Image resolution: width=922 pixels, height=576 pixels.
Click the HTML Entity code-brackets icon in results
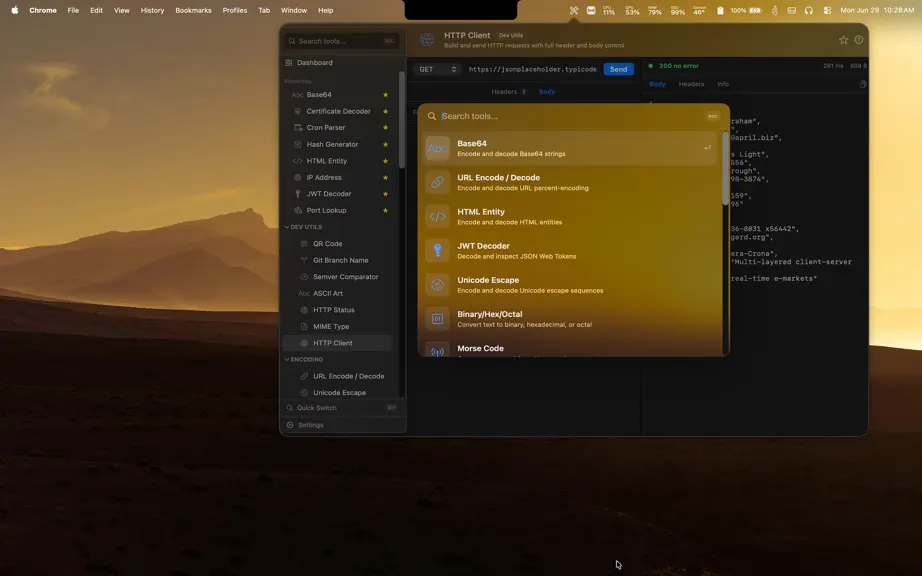point(437,216)
